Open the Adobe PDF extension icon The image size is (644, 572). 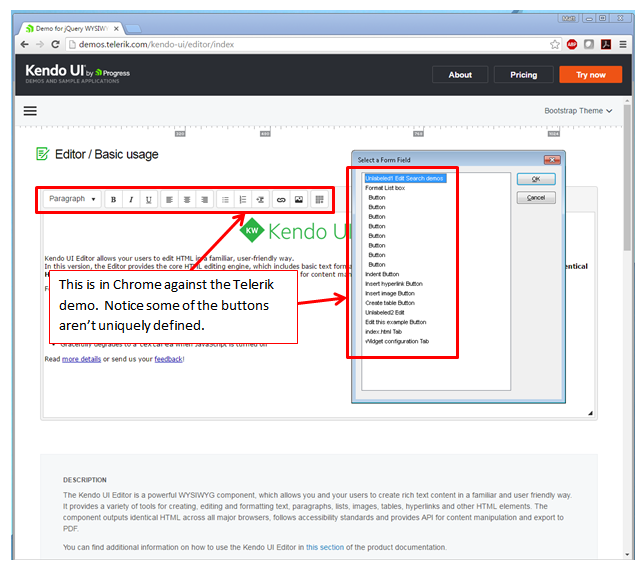point(606,44)
